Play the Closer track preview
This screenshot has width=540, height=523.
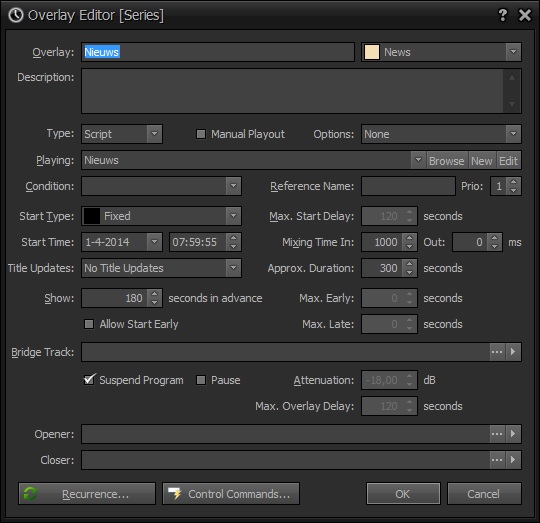coord(513,460)
